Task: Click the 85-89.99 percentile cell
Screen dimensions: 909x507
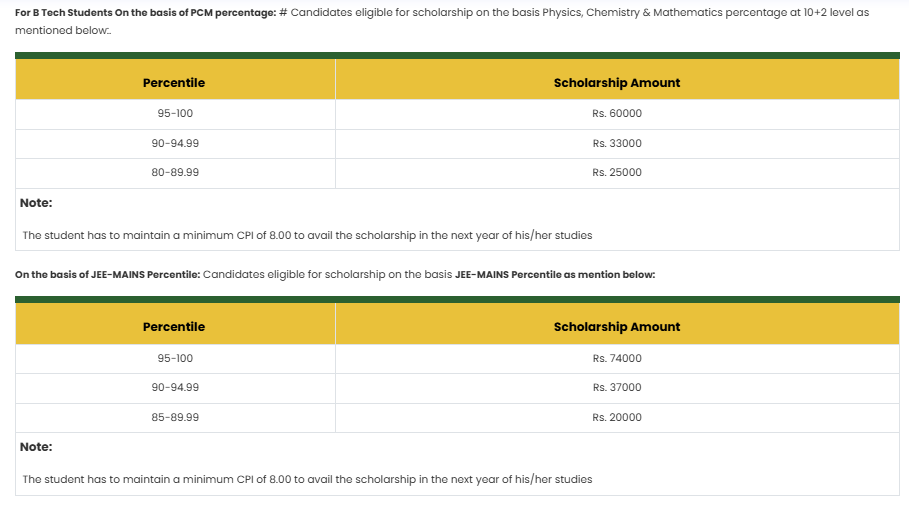Action: 175,417
